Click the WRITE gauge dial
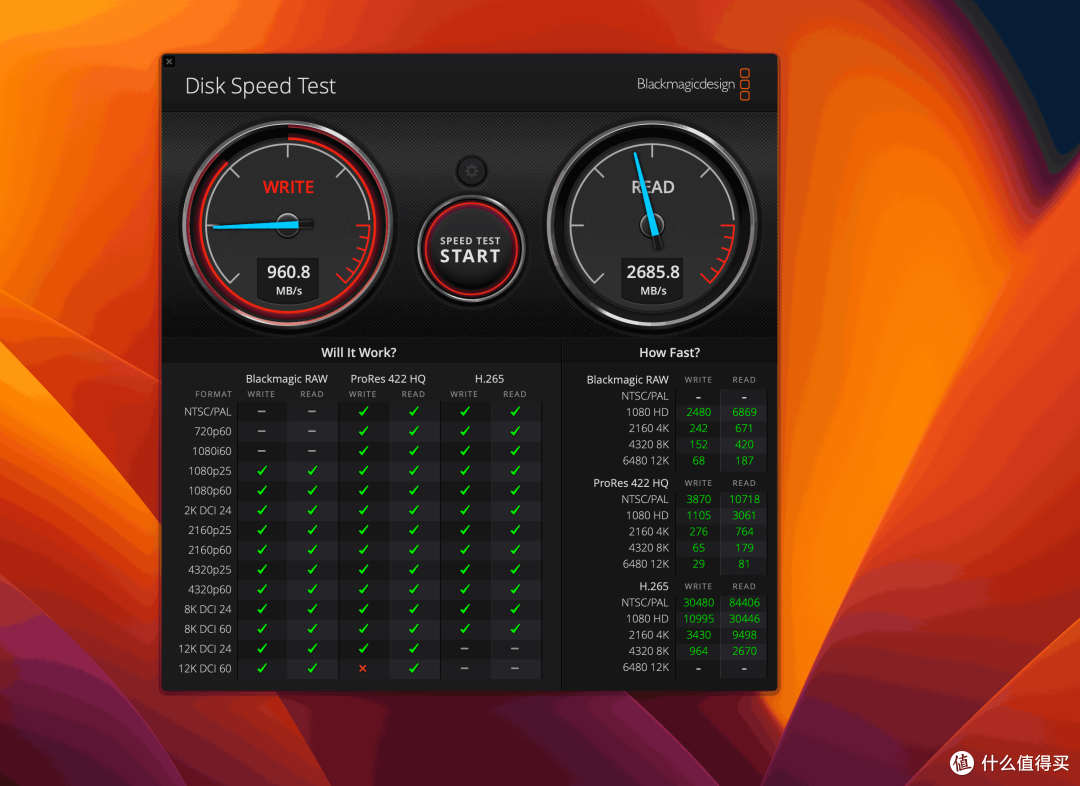Screen dimensions: 1080x786 tap(288, 224)
